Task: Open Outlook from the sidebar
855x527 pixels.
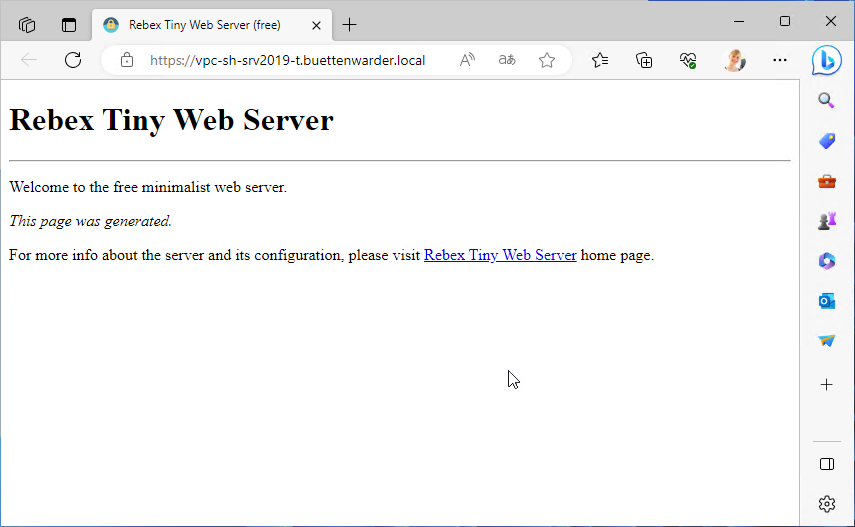Action: pyautogui.click(x=827, y=301)
